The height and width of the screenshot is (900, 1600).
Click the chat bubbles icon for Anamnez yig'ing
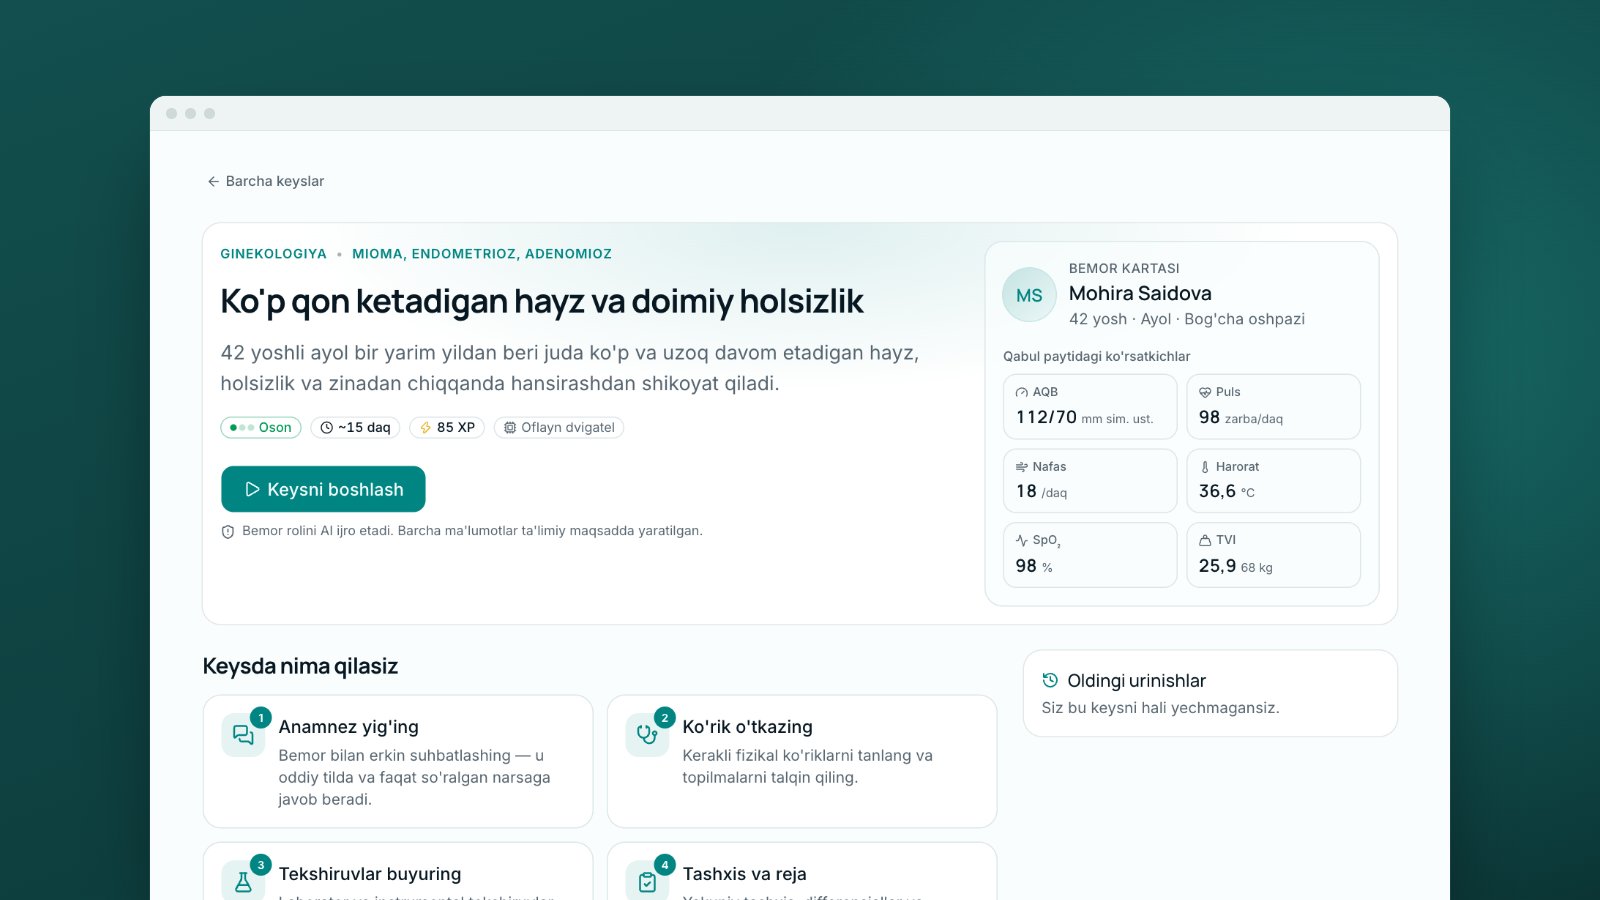point(243,735)
